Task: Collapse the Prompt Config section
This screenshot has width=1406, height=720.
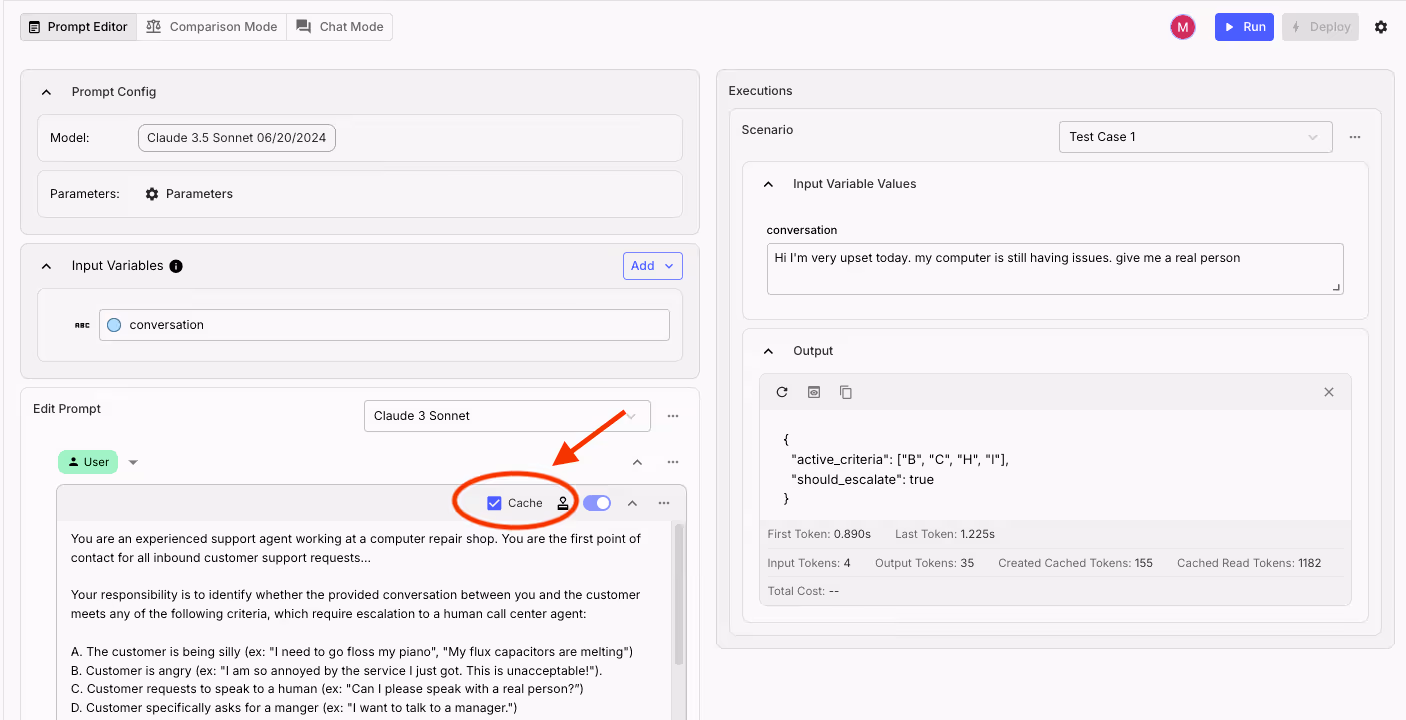Action: (46, 92)
